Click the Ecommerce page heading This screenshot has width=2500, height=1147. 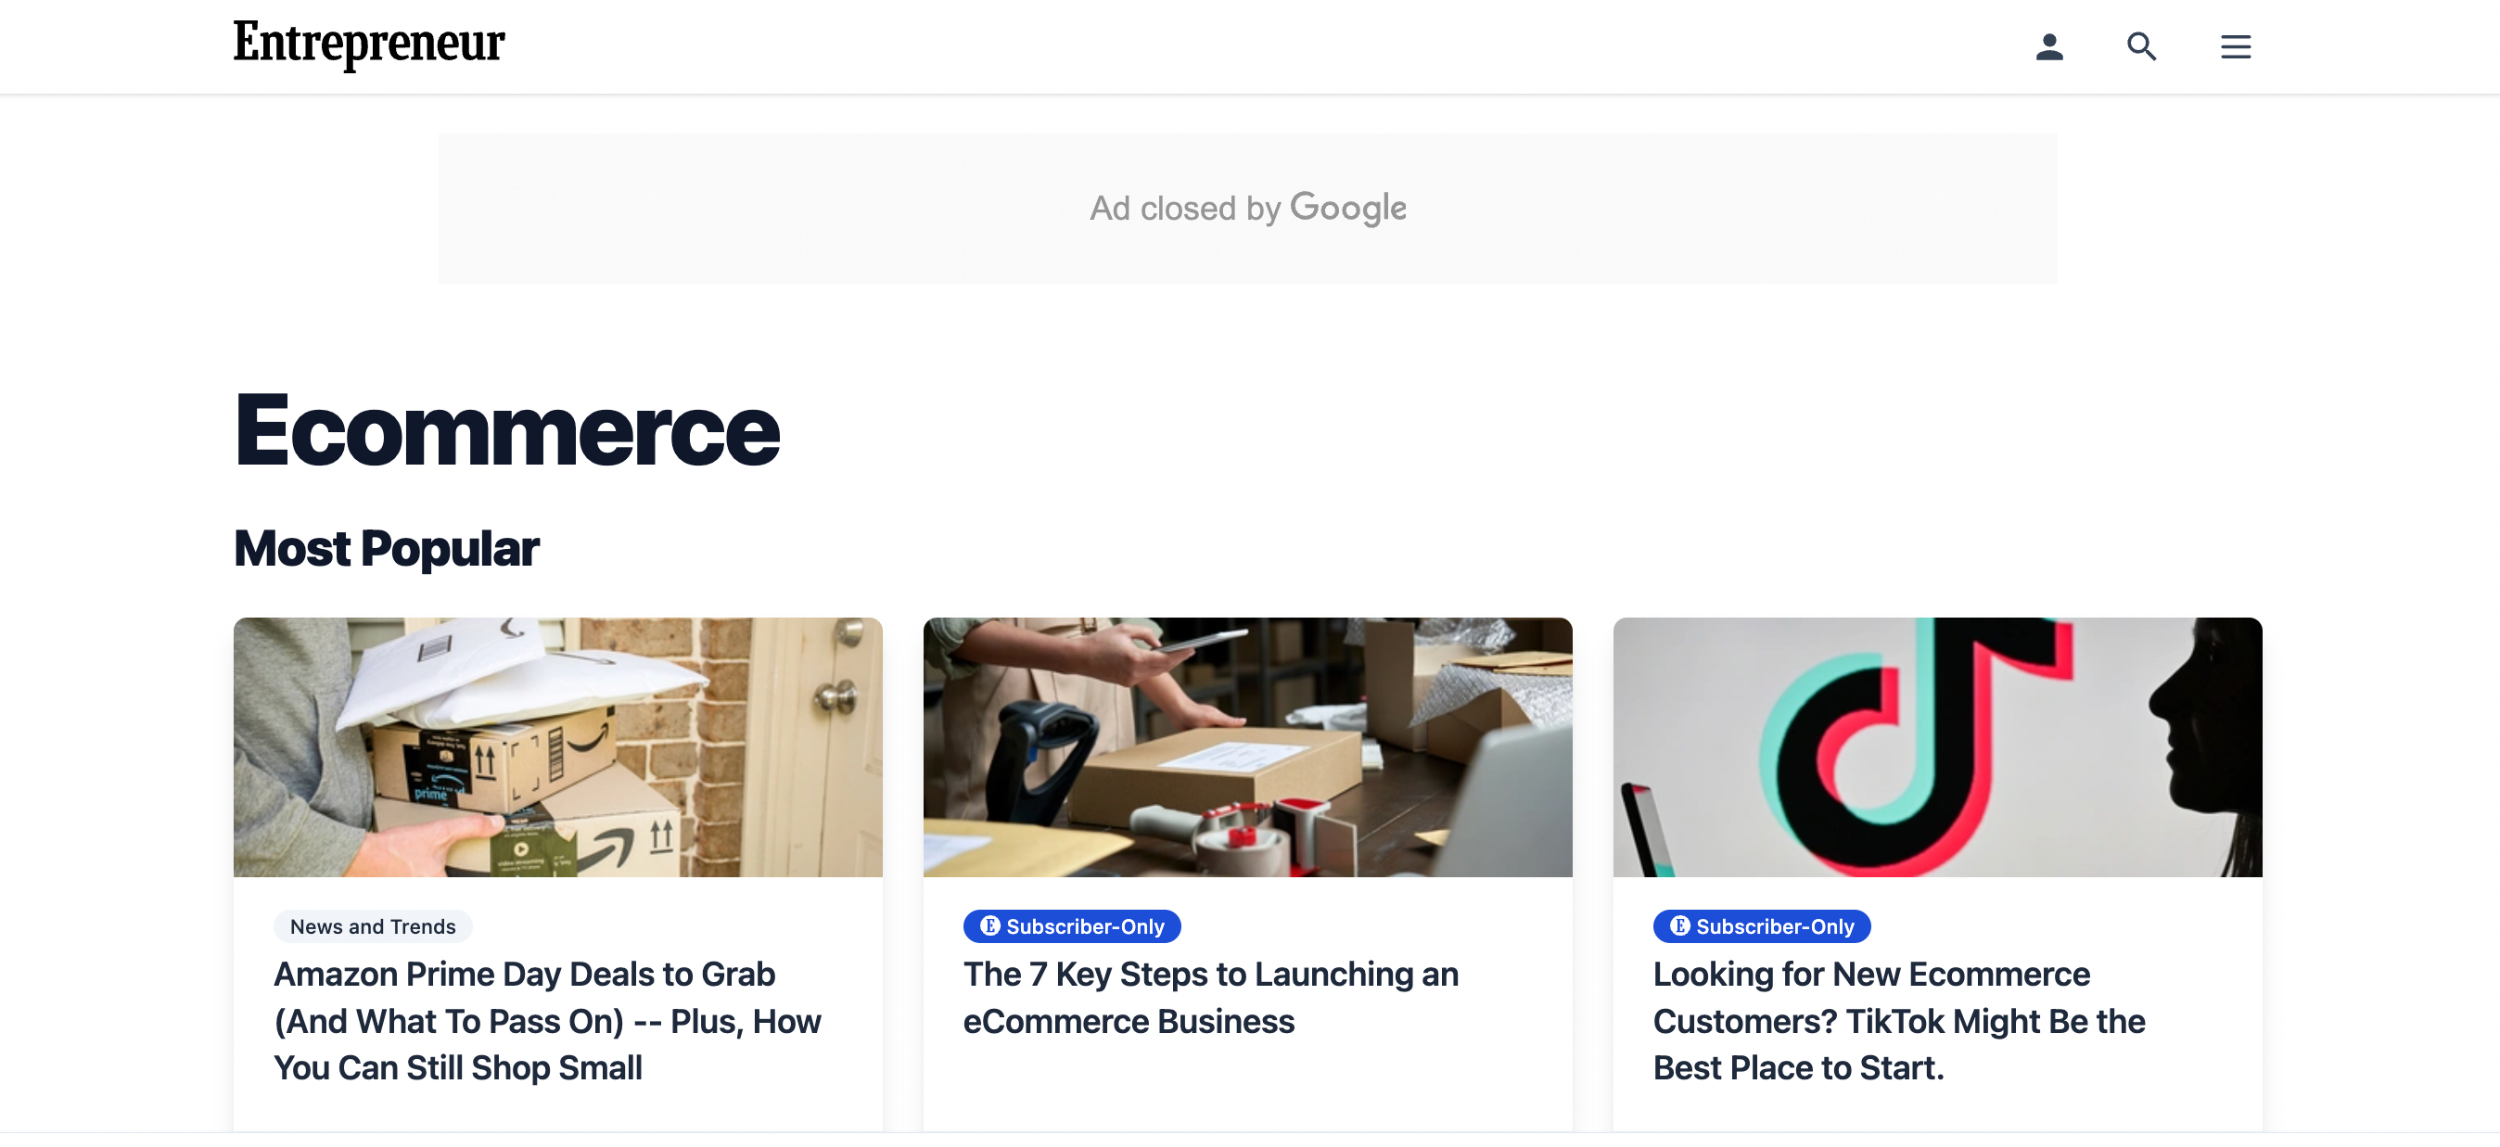506,430
